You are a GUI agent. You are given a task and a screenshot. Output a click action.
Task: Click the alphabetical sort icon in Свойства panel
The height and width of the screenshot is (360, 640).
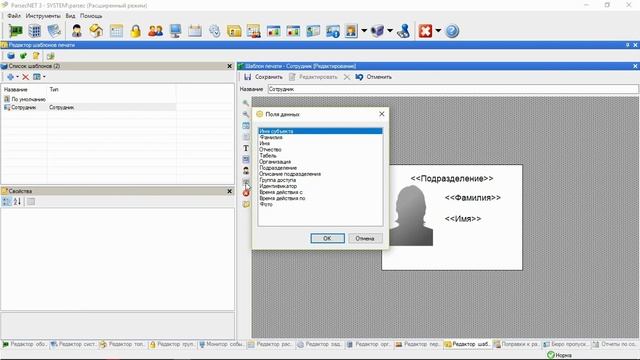[17, 201]
